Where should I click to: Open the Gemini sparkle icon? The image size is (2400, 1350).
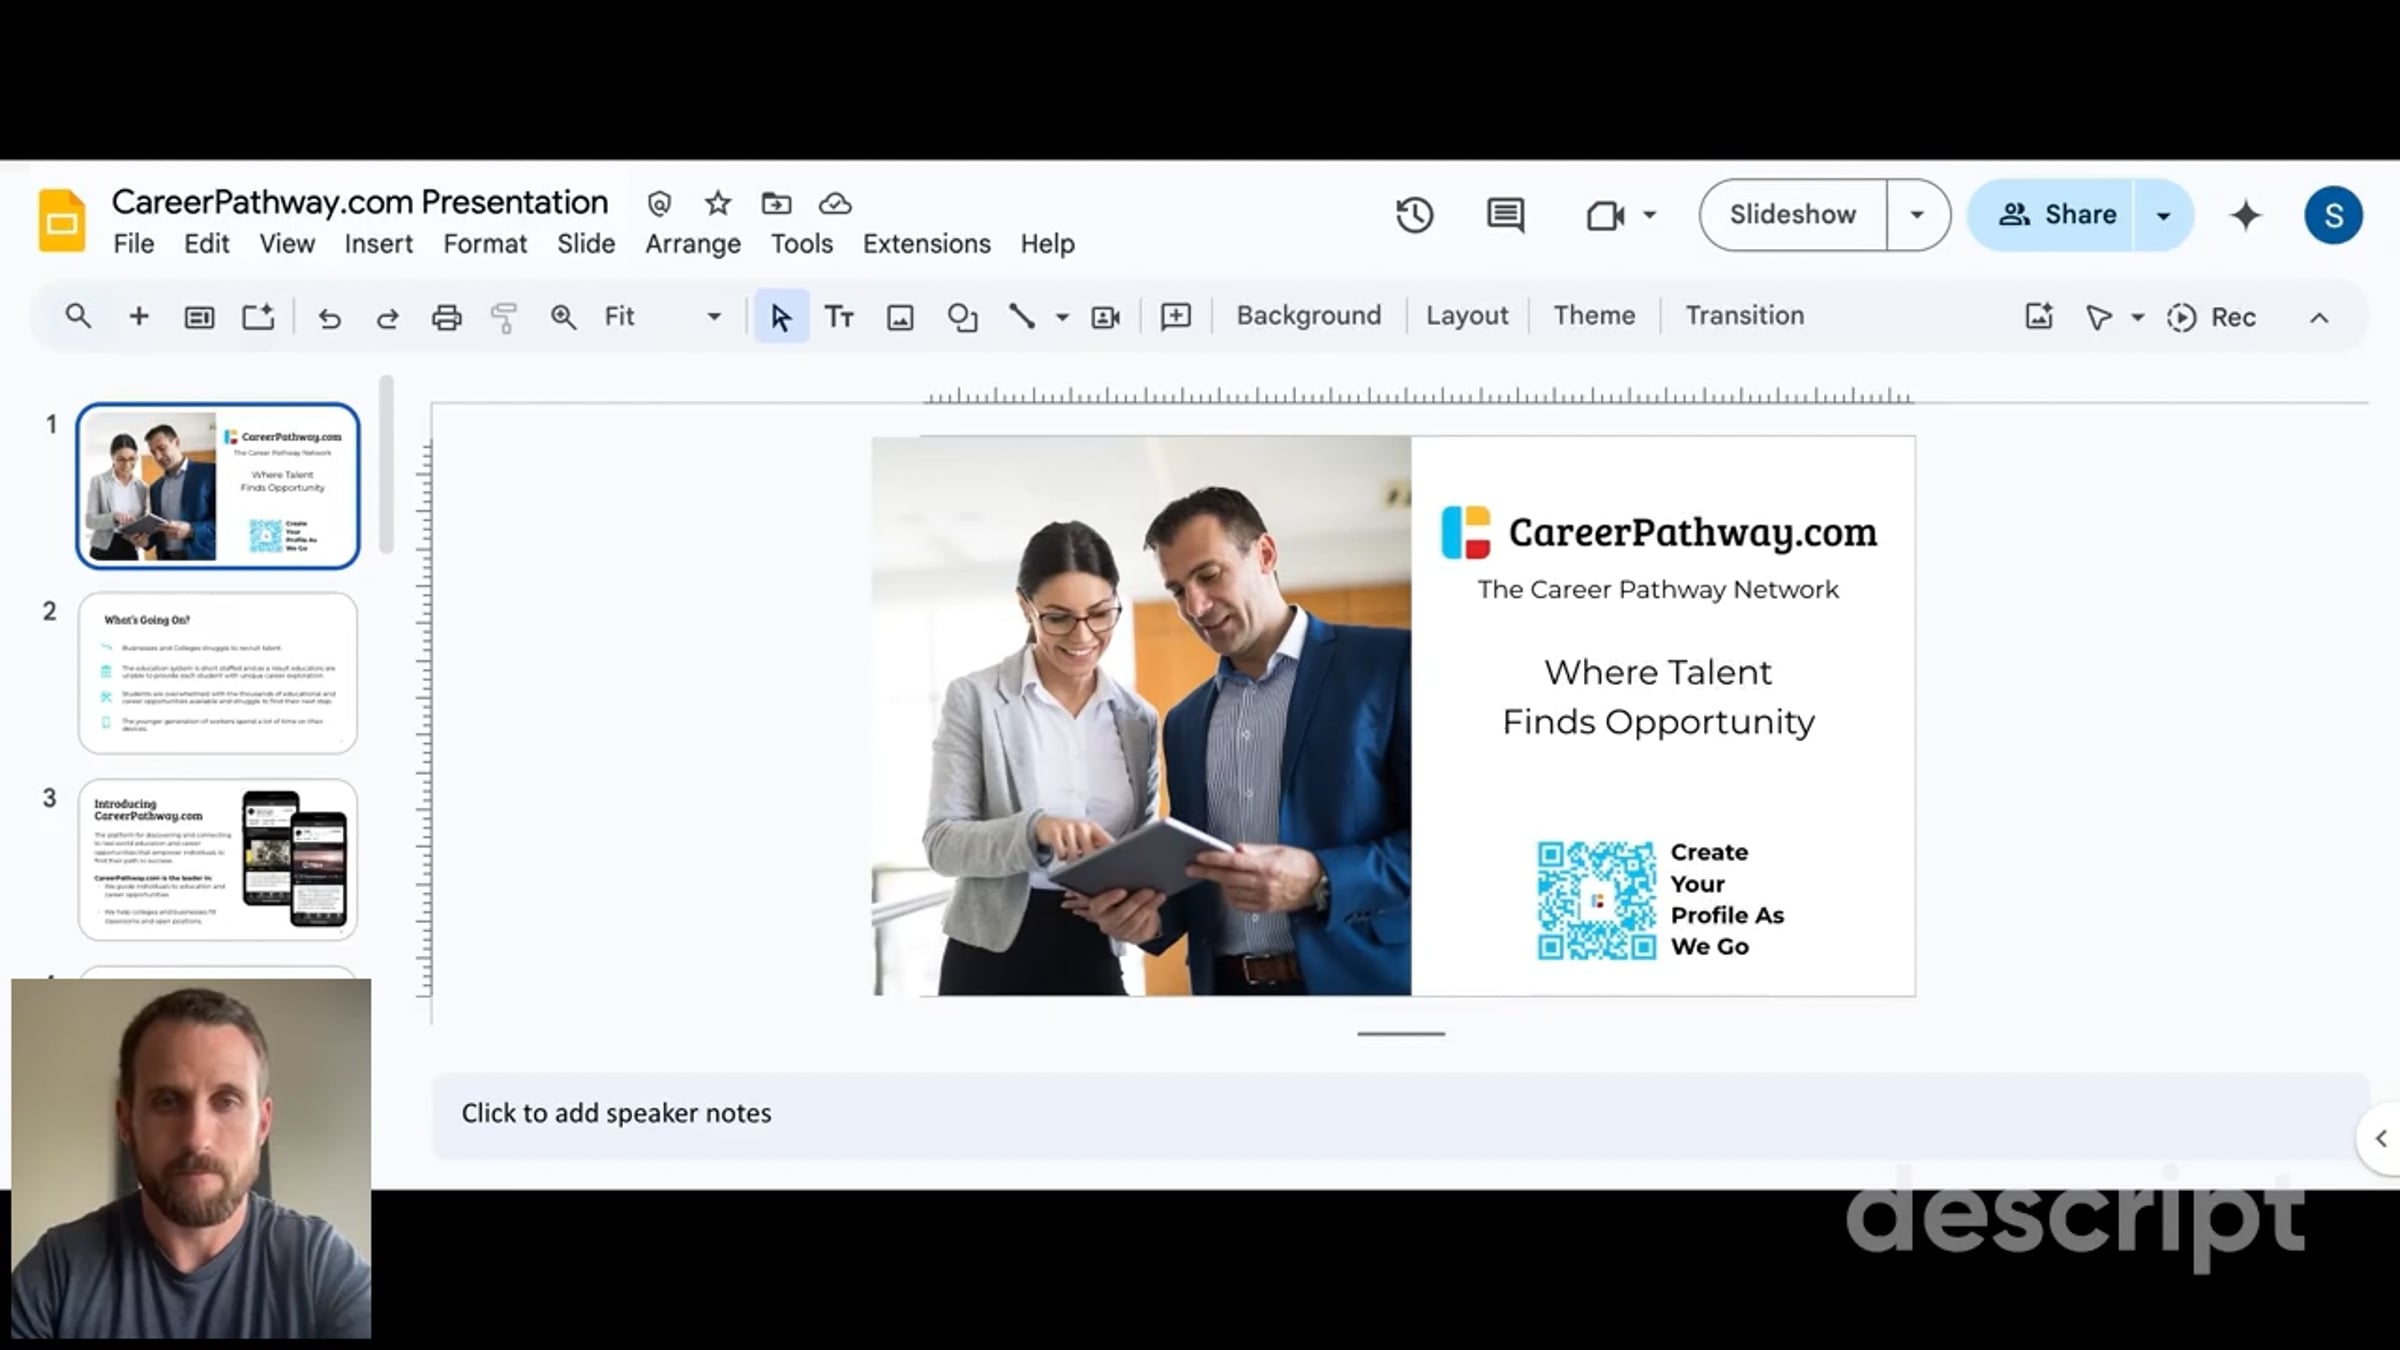pos(2246,215)
